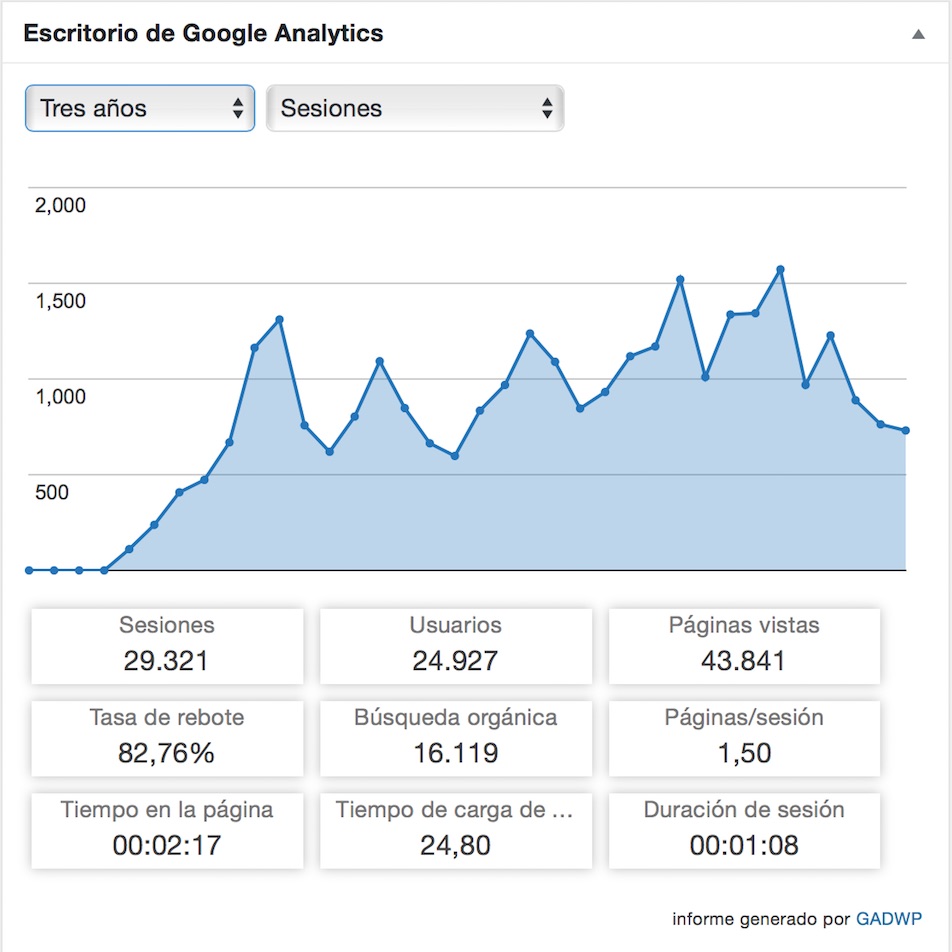Click the 500 axis label
The image size is (952, 952).
coord(52,492)
